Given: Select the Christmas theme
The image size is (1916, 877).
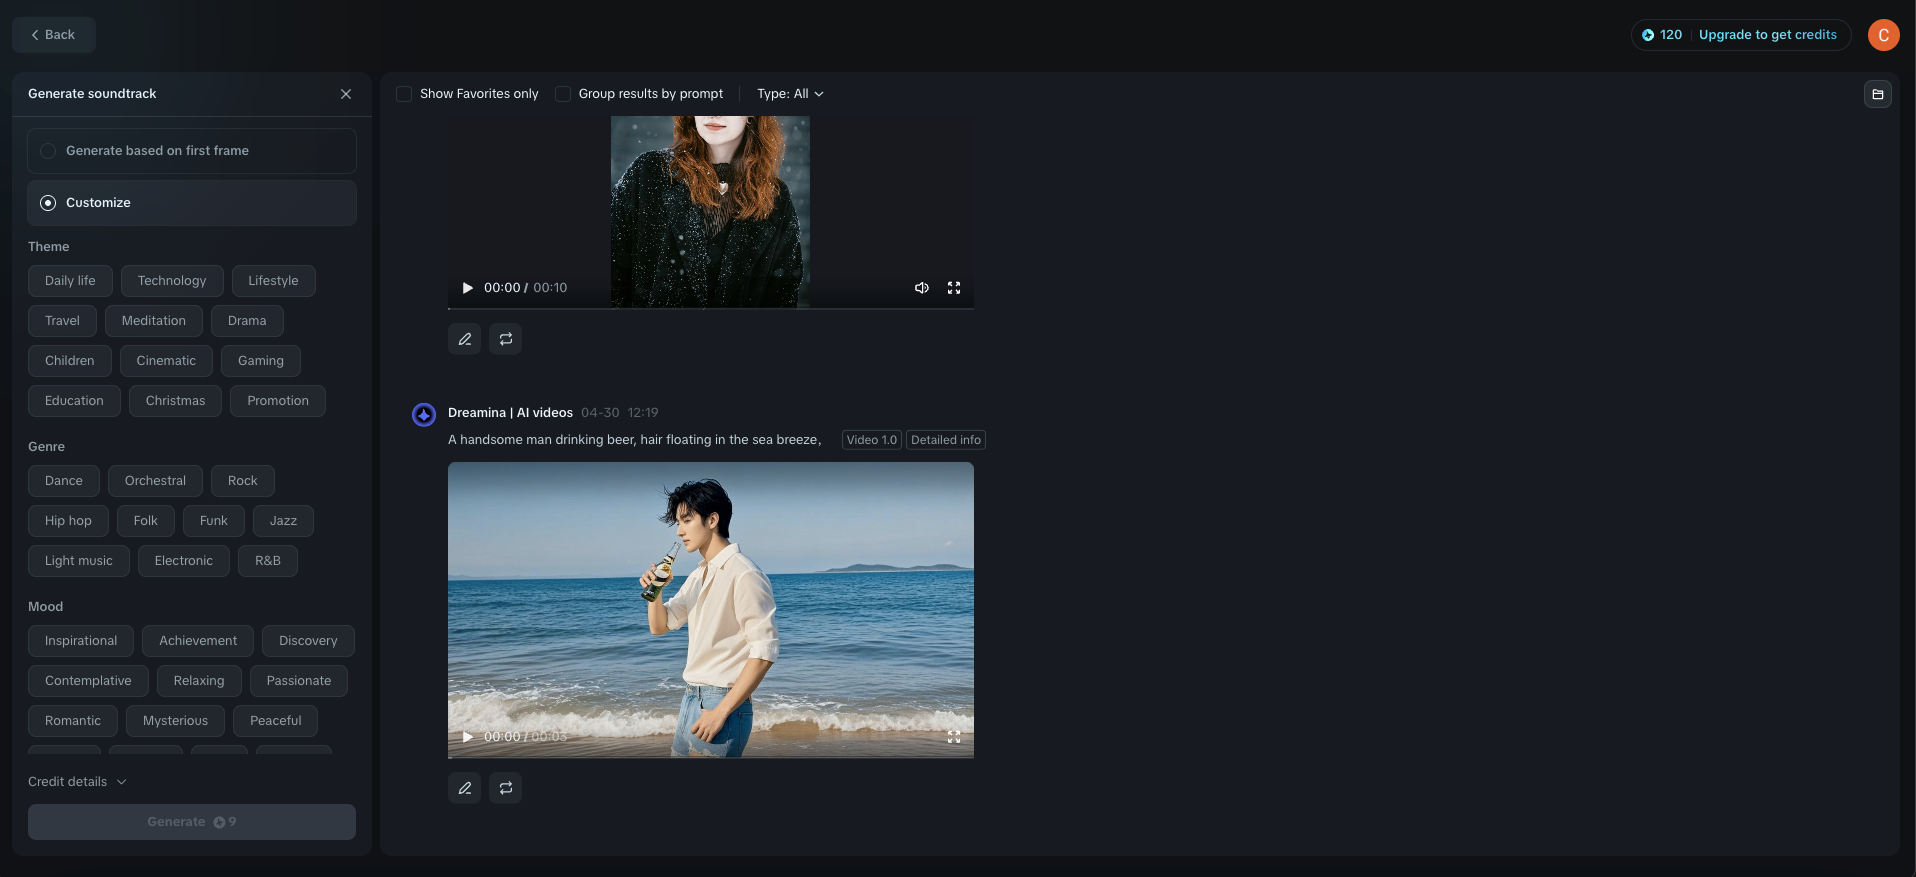Looking at the screenshot, I should pos(175,401).
